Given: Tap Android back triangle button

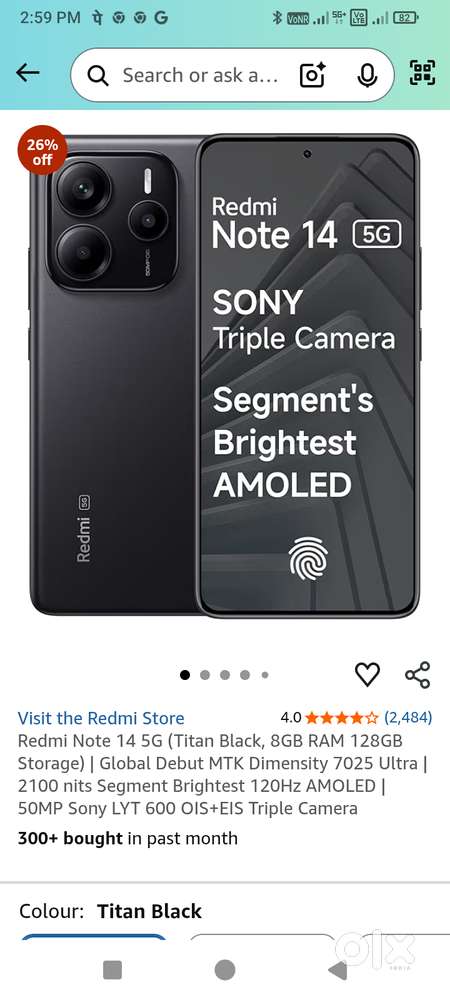Looking at the screenshot, I should pos(337,970).
